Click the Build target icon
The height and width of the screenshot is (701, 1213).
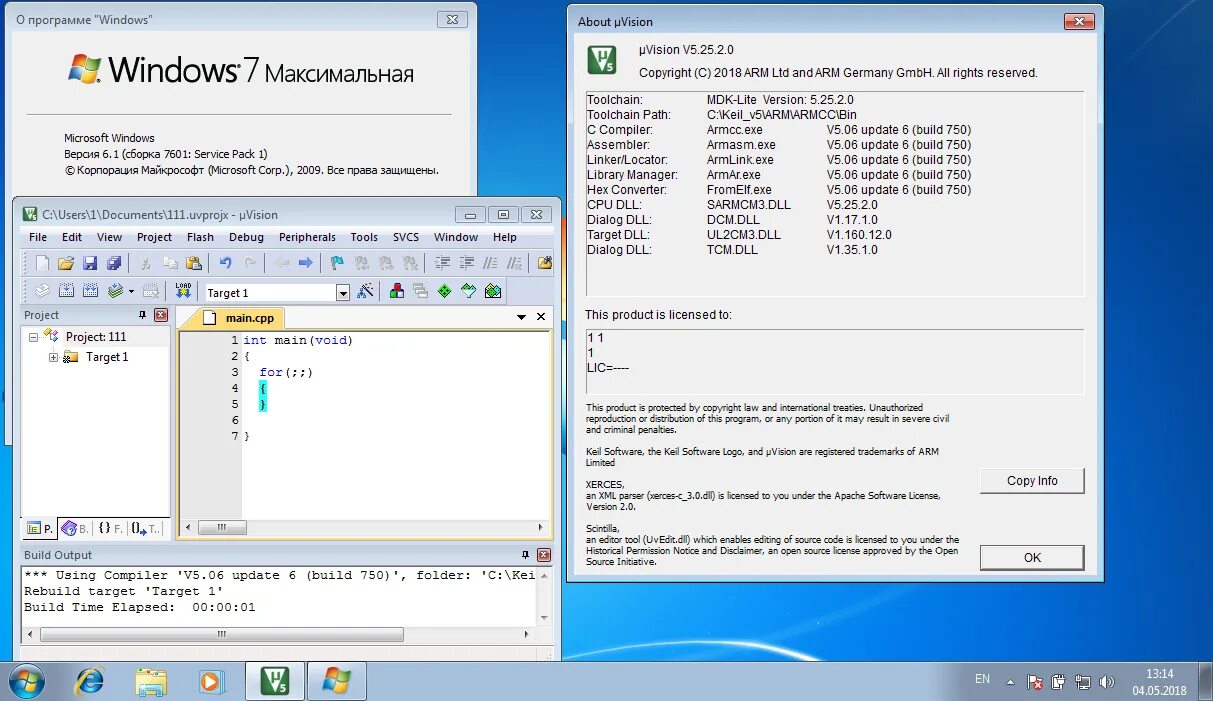[x=66, y=291]
